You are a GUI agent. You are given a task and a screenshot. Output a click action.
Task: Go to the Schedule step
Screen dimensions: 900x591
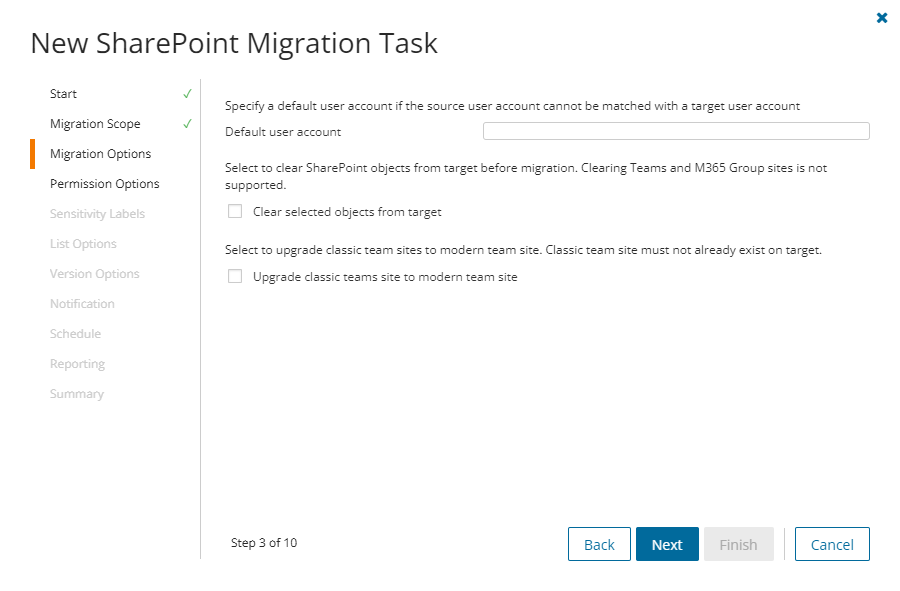click(x=76, y=334)
